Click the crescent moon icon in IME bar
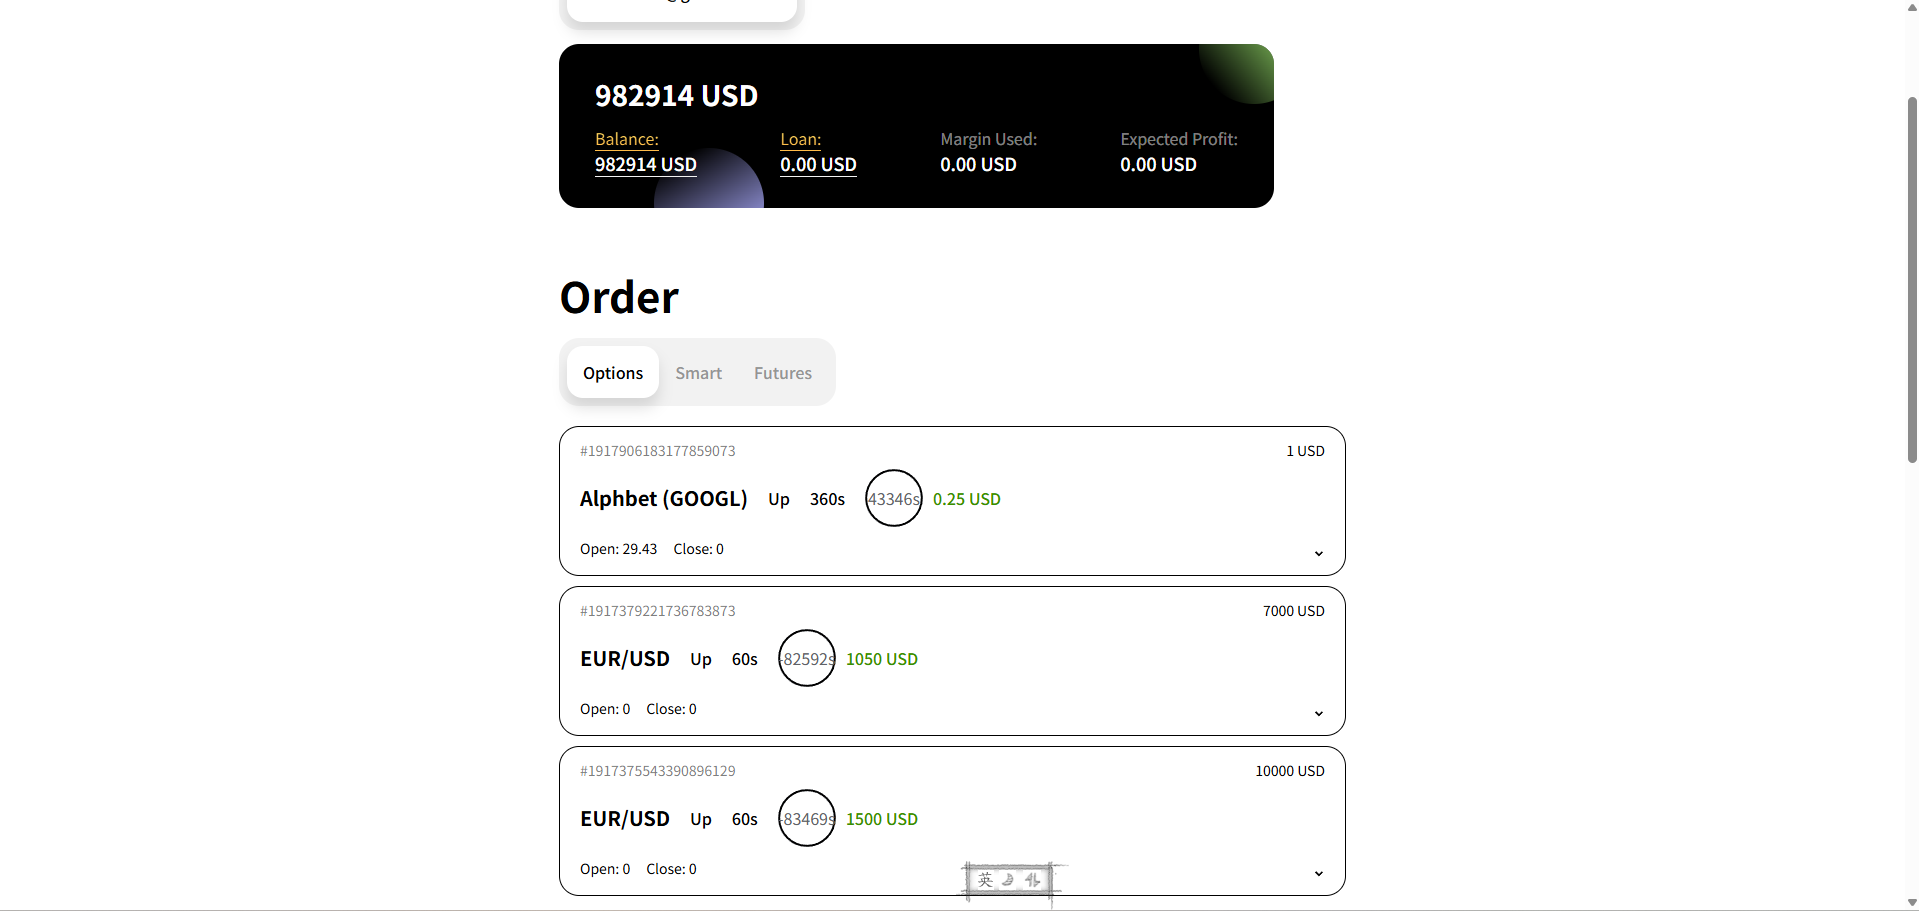 (1008, 880)
